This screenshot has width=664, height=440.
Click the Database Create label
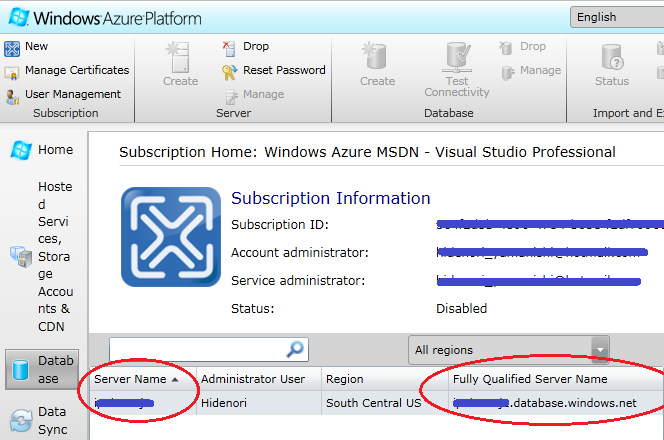point(377,81)
